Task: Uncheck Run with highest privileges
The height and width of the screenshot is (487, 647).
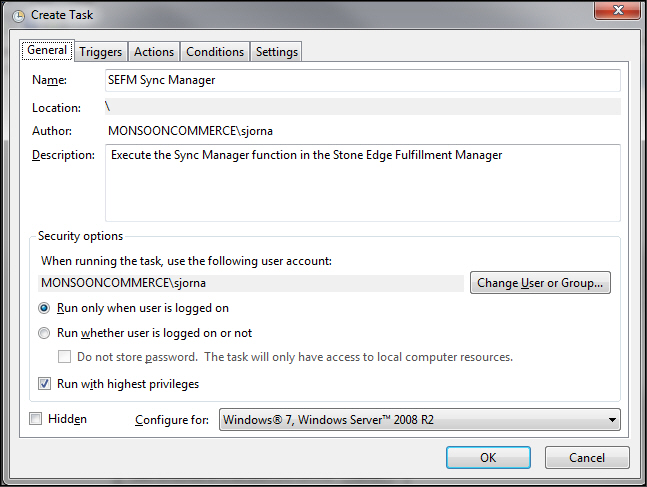Action: coord(45,384)
